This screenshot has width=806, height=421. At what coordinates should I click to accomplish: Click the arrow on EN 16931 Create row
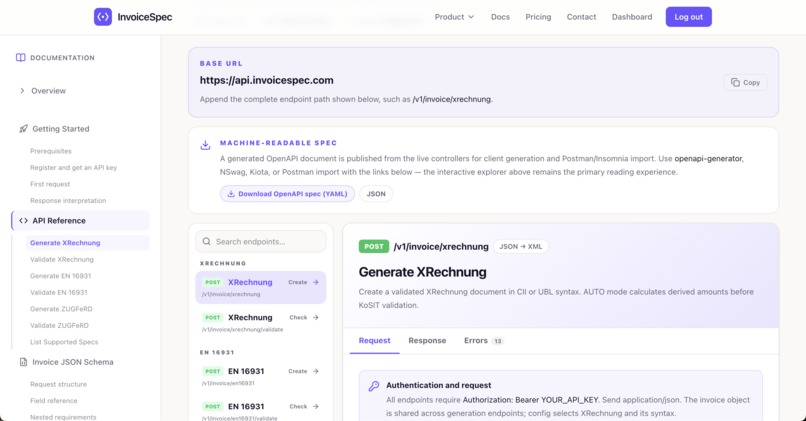(x=316, y=371)
